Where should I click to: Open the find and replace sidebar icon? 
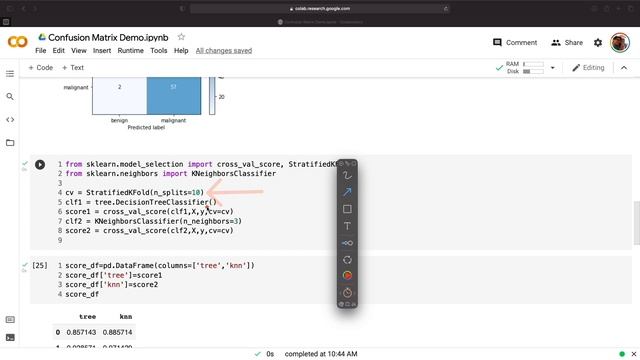tap(10, 96)
